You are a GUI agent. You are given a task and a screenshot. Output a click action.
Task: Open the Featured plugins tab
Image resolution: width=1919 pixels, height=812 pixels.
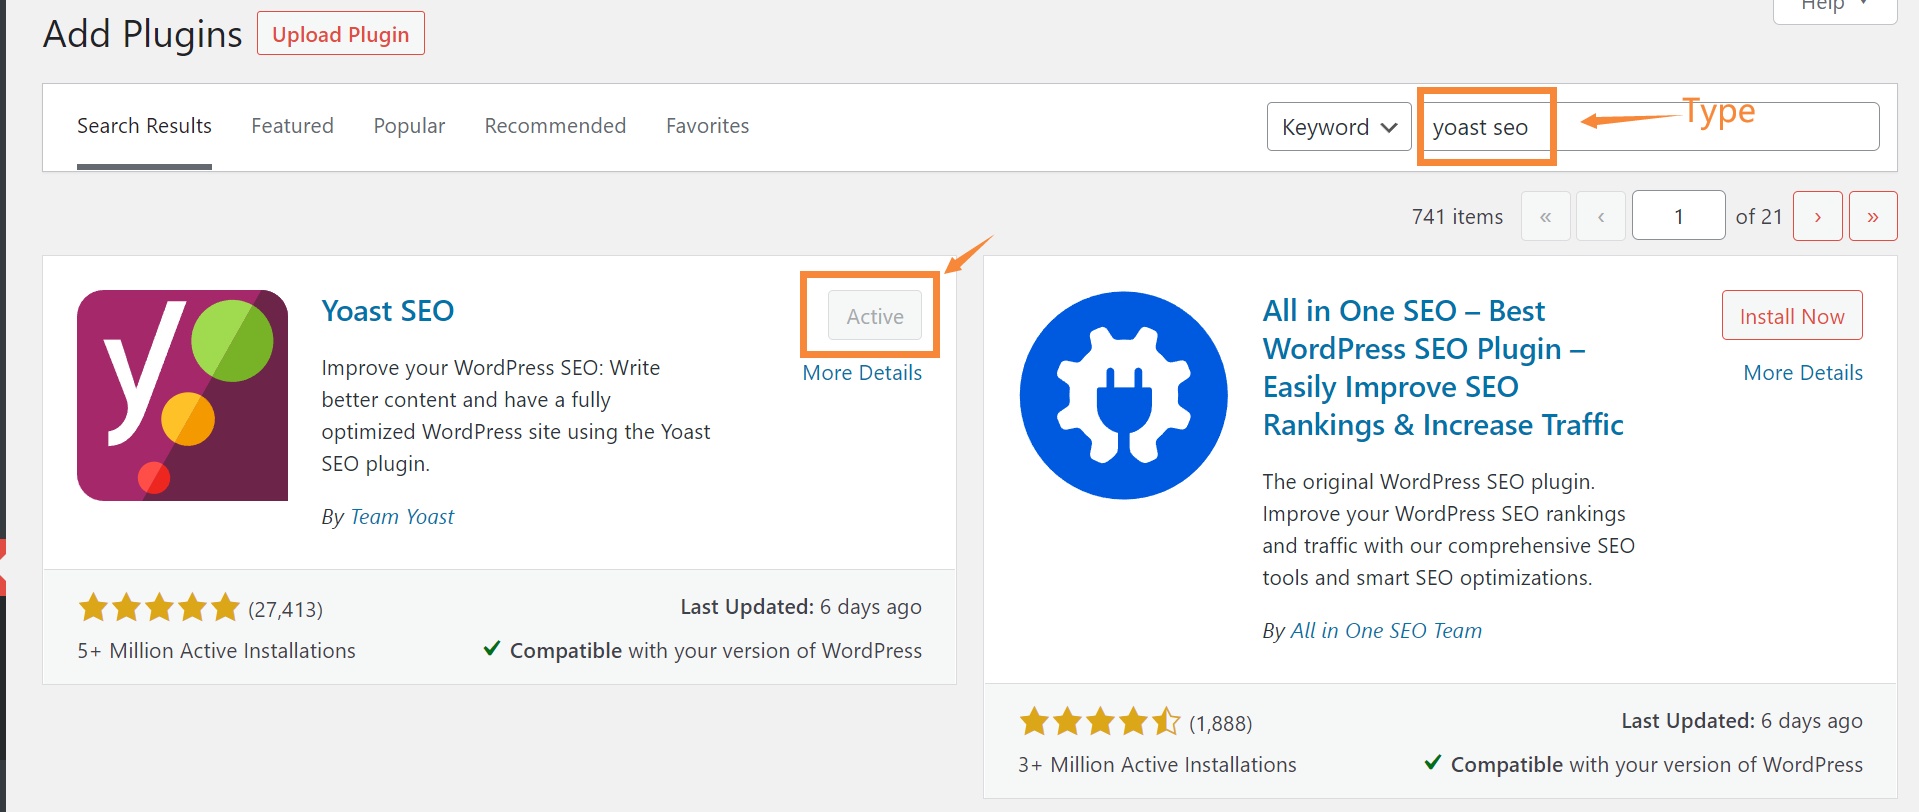click(292, 126)
